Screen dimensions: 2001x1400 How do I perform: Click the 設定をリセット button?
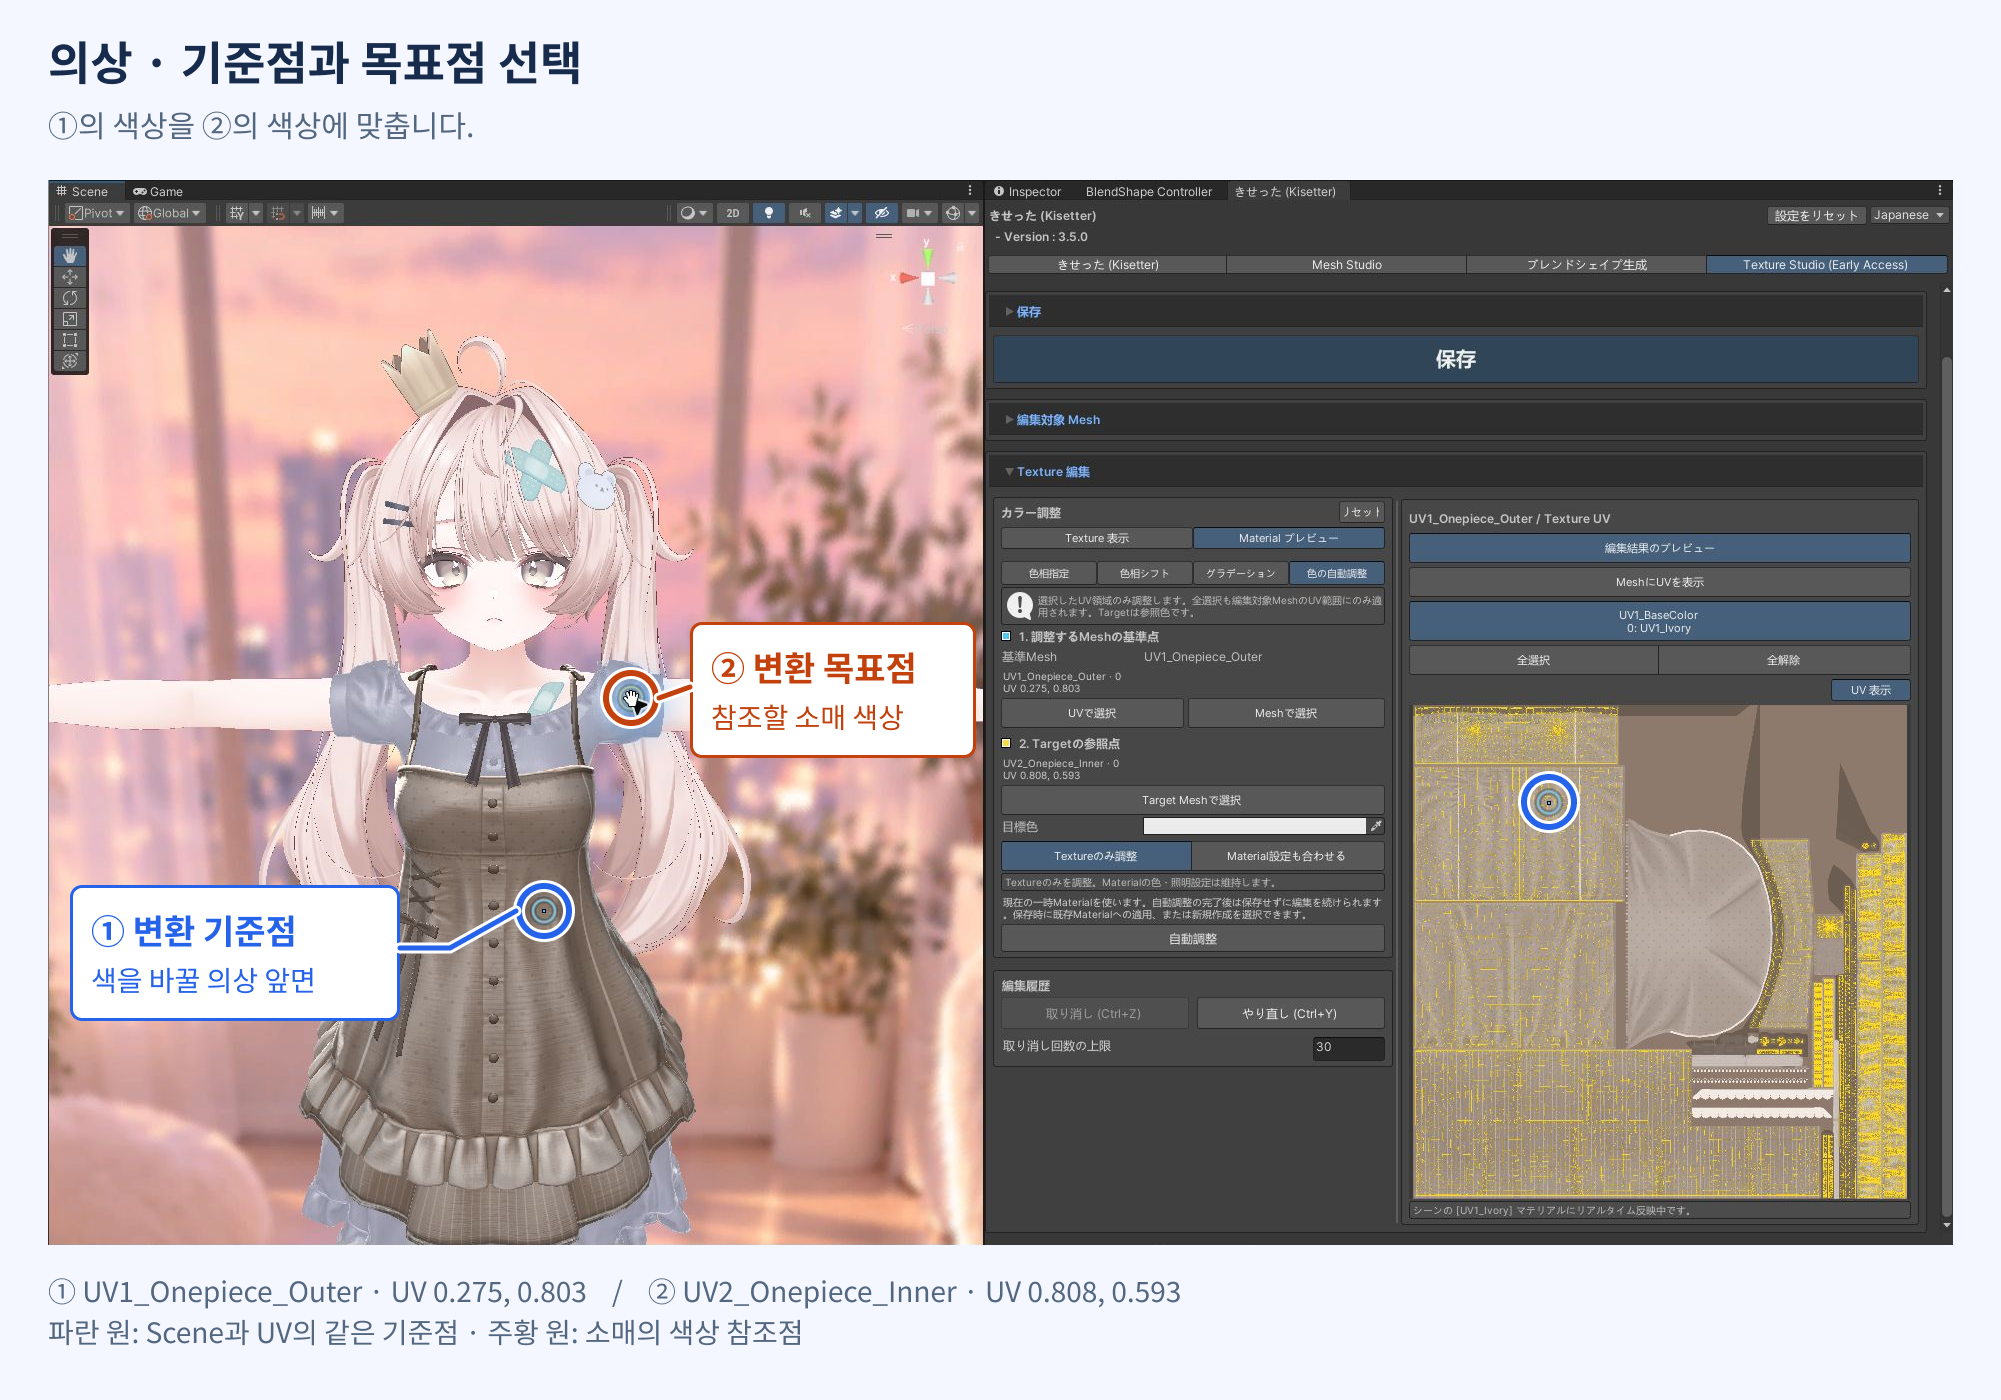pos(1815,215)
